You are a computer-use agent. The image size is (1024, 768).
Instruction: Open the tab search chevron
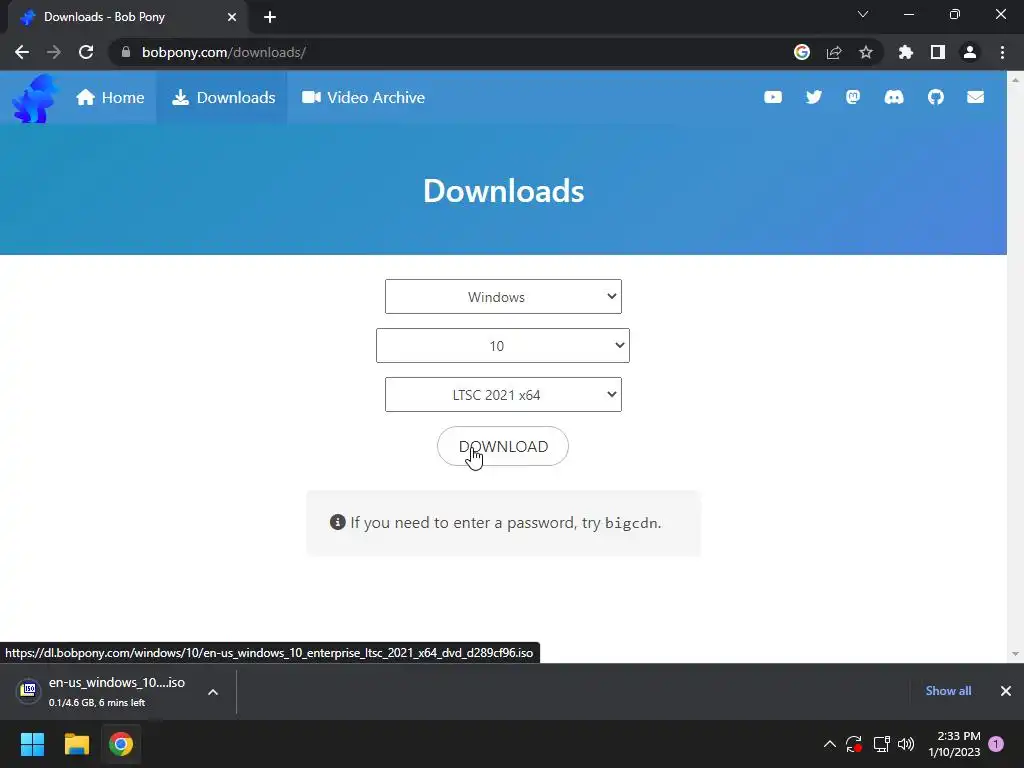click(x=863, y=14)
